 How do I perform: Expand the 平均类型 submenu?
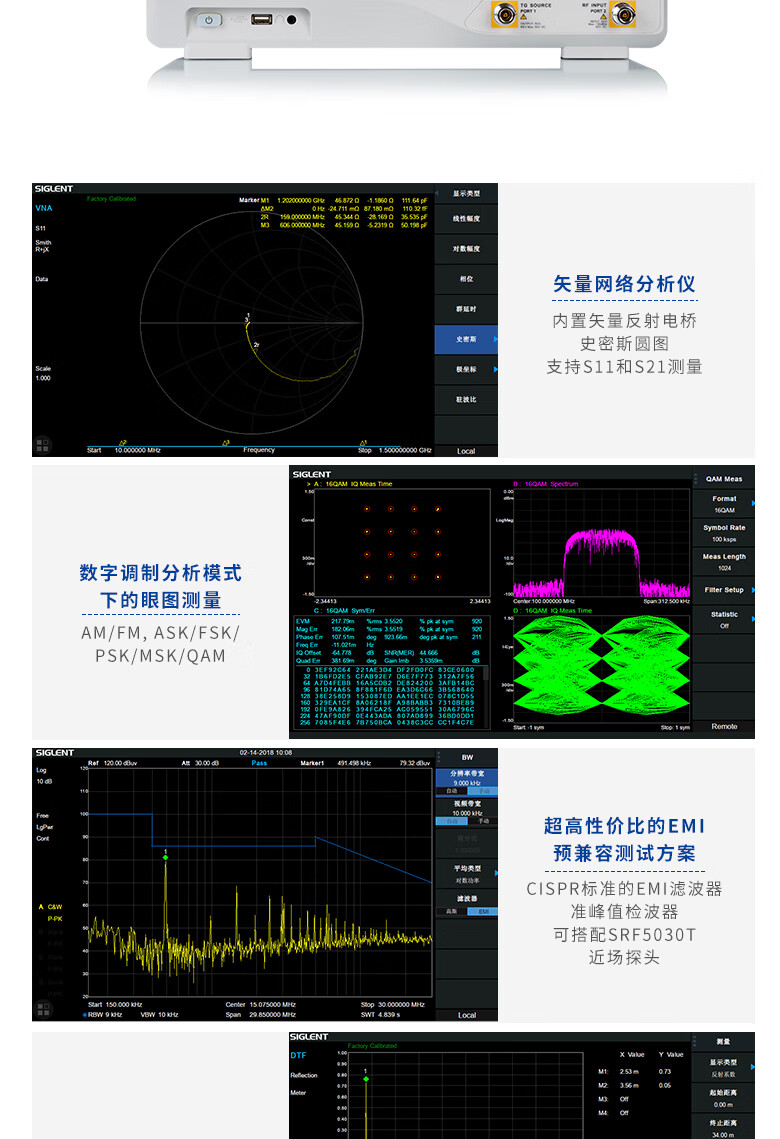[466, 874]
